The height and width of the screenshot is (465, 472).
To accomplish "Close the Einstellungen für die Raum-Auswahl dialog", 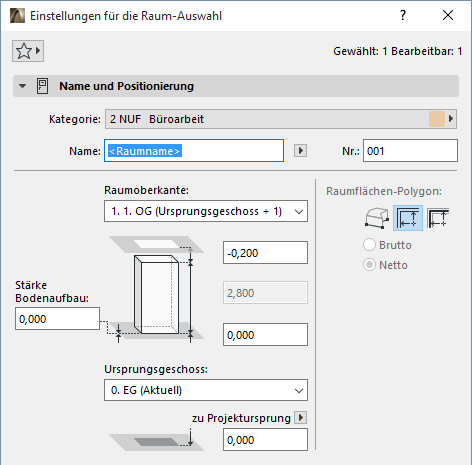I will (x=448, y=15).
